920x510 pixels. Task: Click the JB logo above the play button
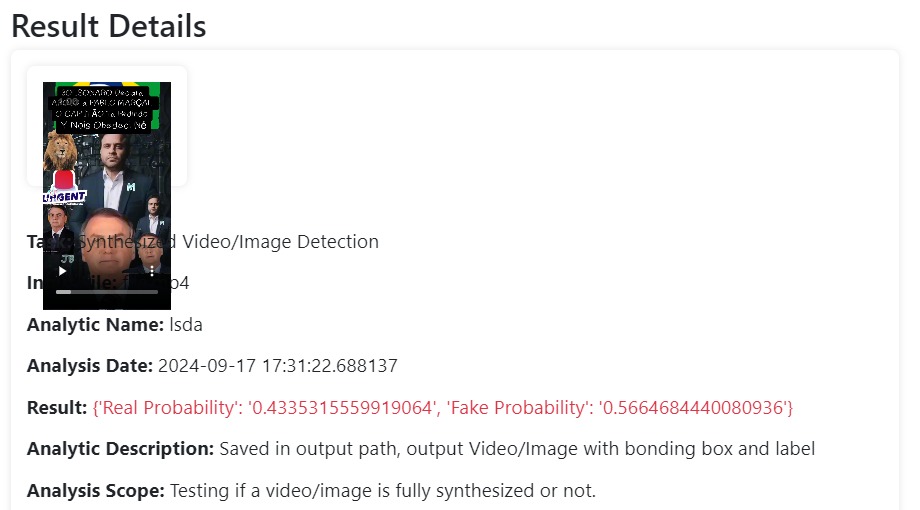(67, 258)
